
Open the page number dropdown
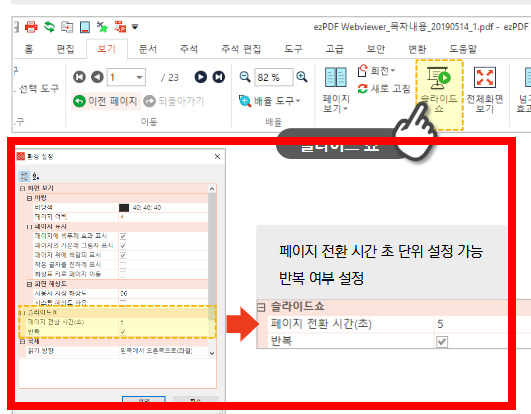point(139,77)
